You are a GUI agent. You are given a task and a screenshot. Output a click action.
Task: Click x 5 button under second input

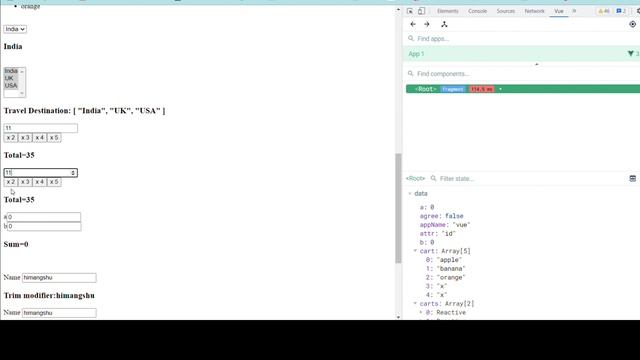click(x=54, y=182)
